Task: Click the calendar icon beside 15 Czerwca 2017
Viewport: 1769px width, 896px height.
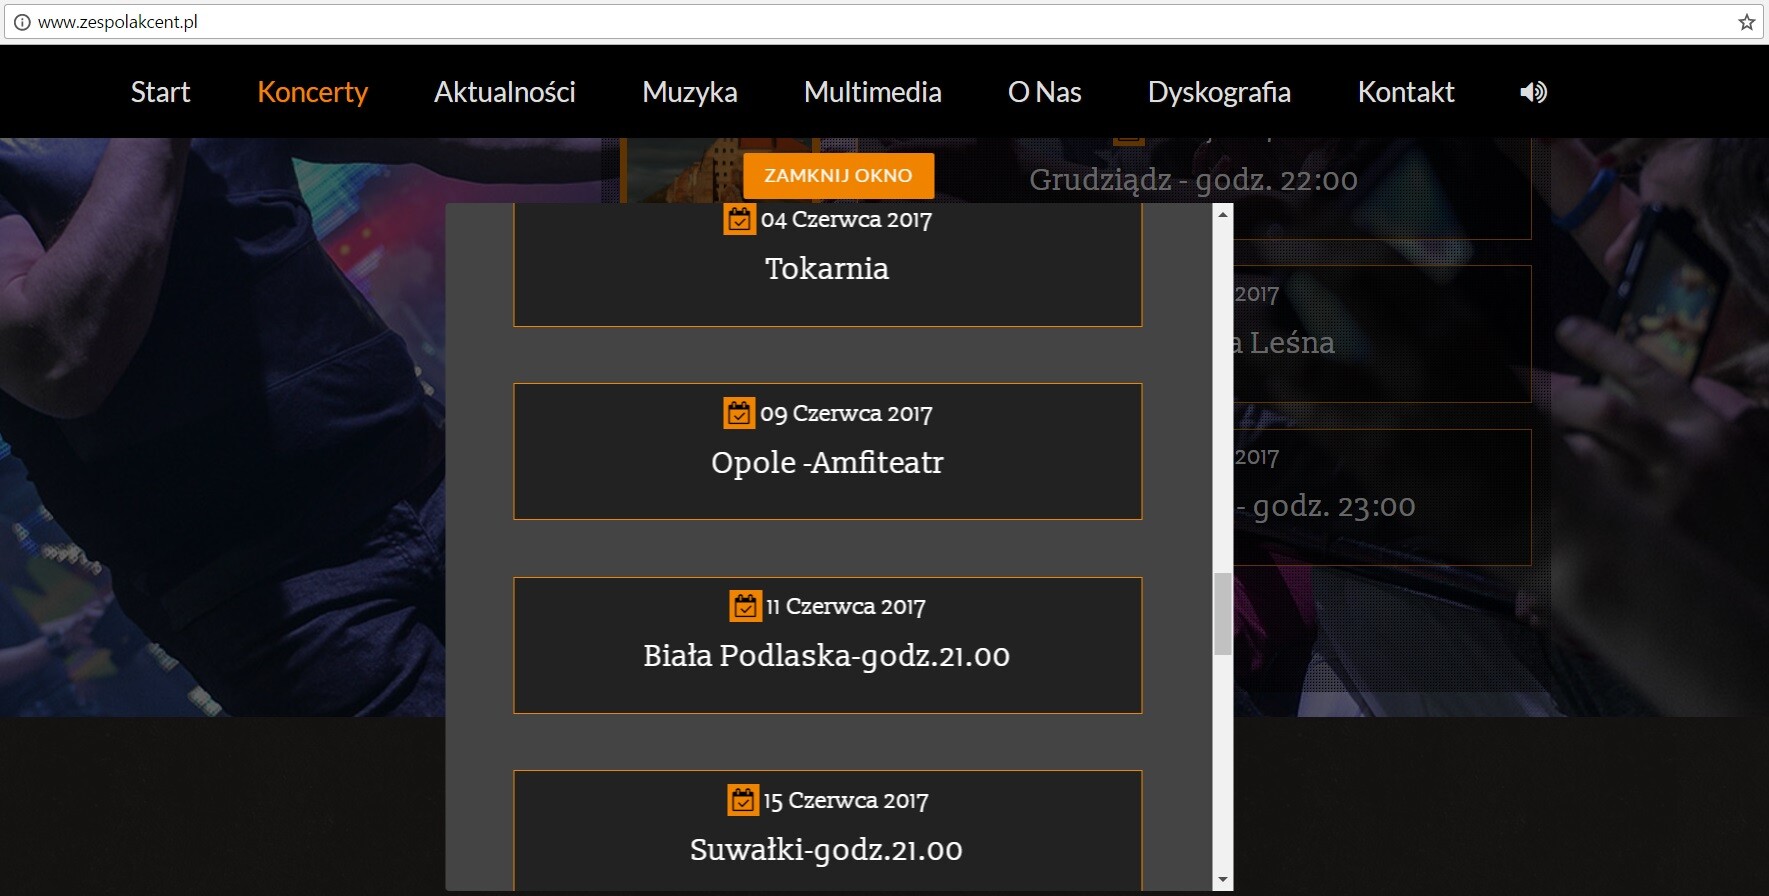Action: pos(742,800)
